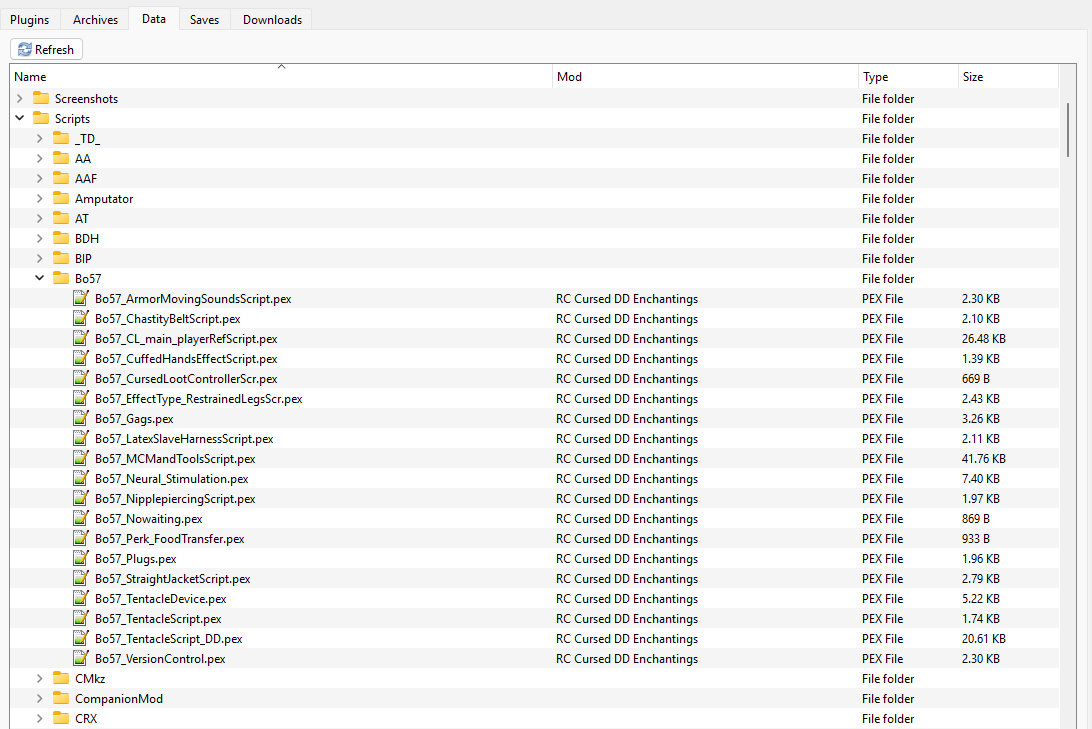The image size is (1092, 729).
Task: Click file icon of Bo57_VersionControl.pex
Action: tap(81, 658)
